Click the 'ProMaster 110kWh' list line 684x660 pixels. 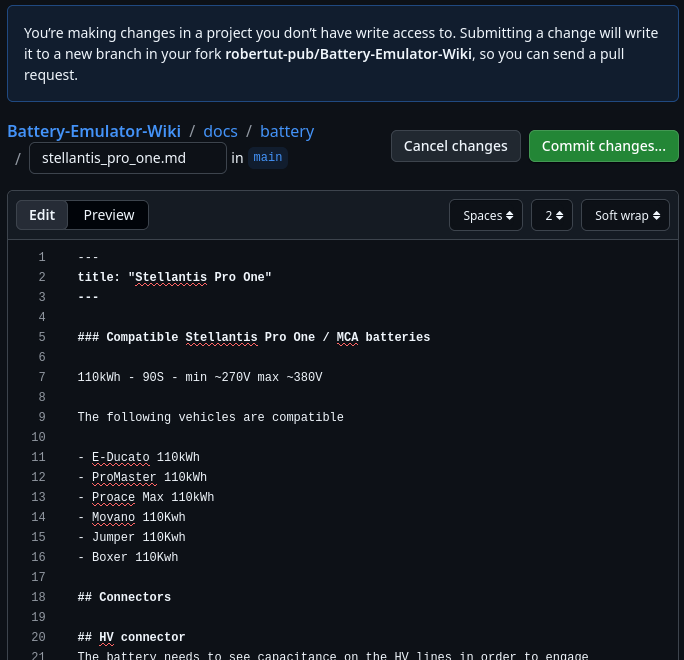coord(142,477)
